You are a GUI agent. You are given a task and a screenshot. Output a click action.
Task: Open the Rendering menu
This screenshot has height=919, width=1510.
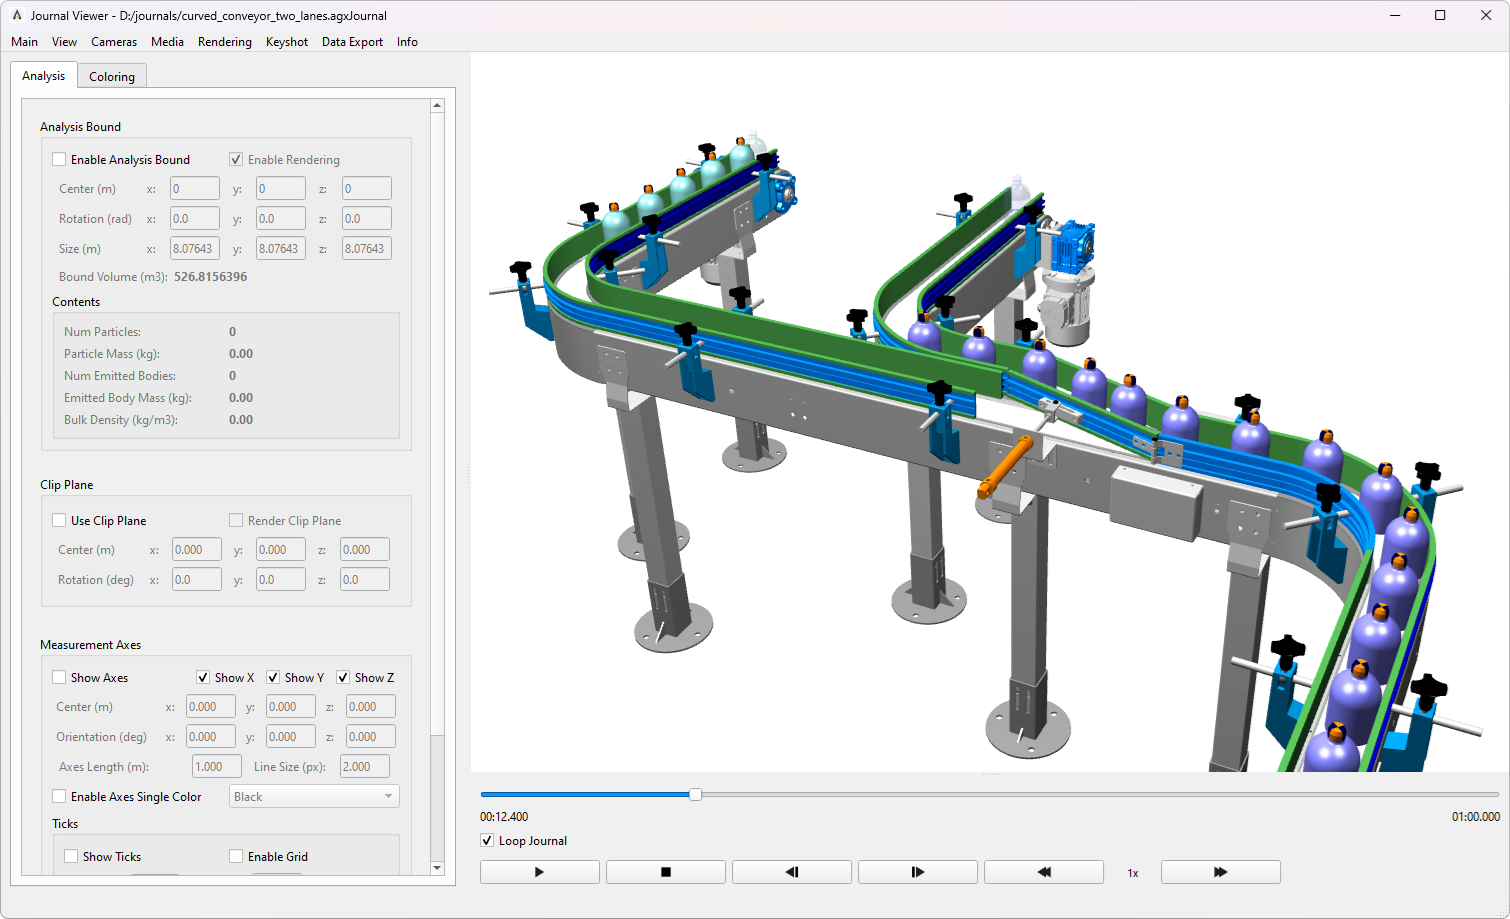(225, 42)
